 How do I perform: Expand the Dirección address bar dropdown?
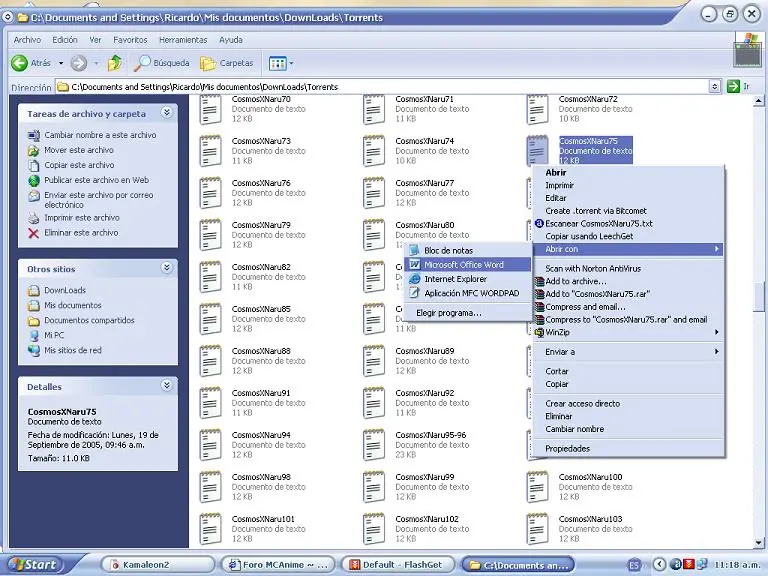[715, 87]
